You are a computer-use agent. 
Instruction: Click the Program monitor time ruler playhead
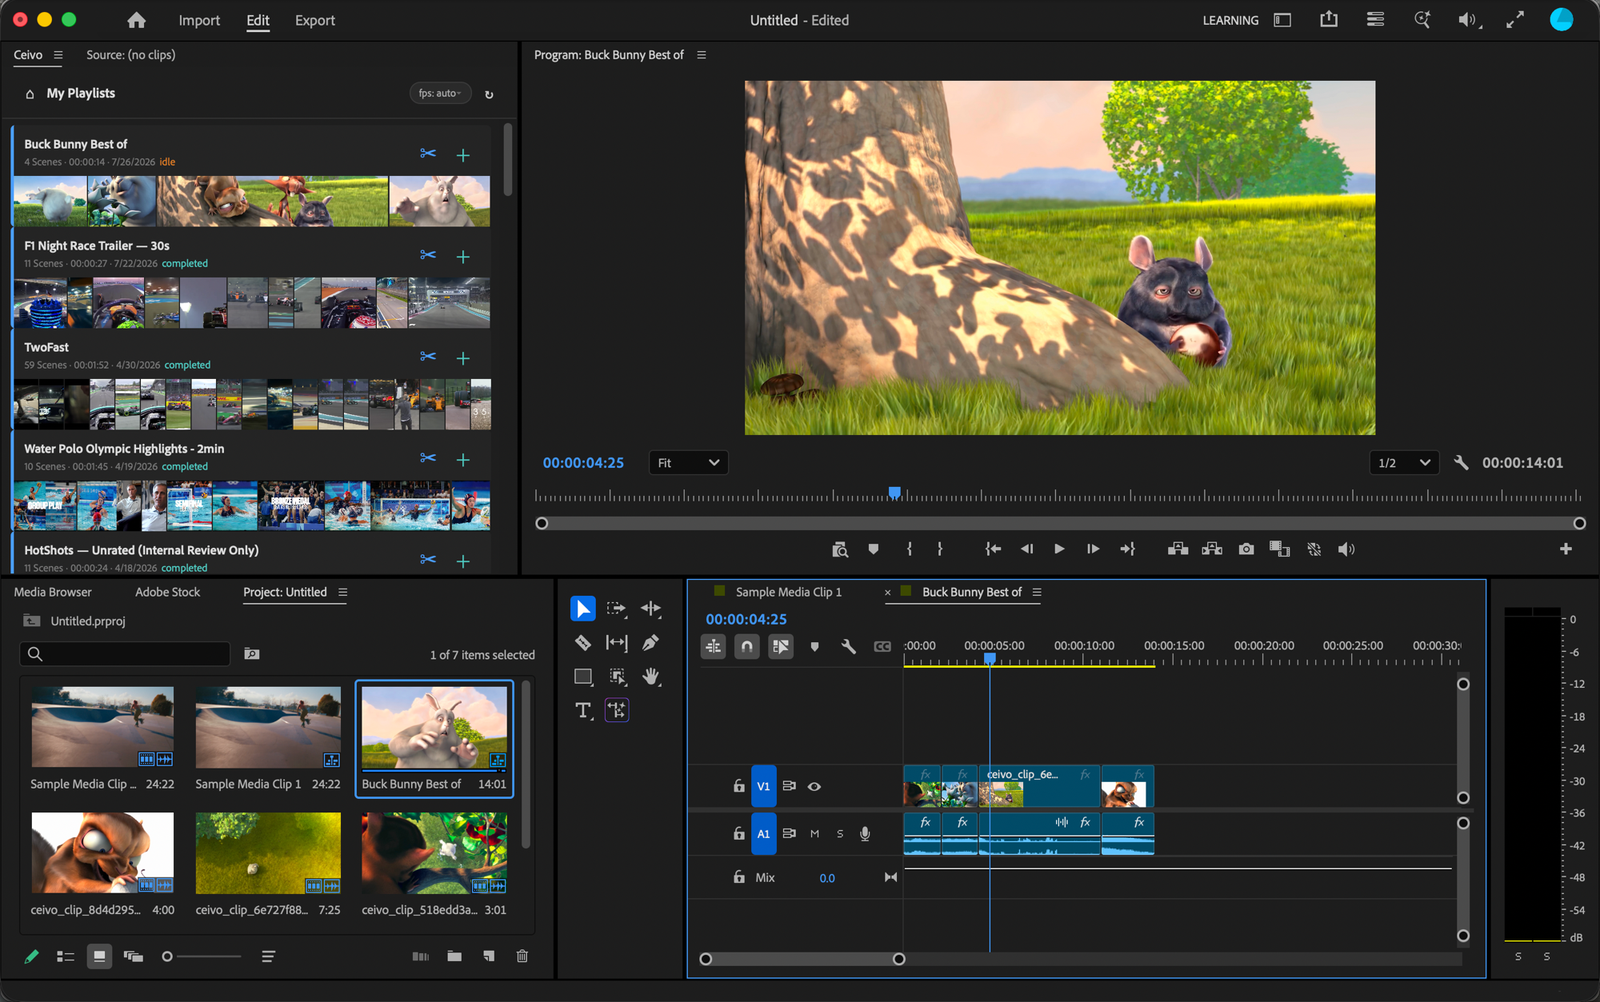(895, 493)
